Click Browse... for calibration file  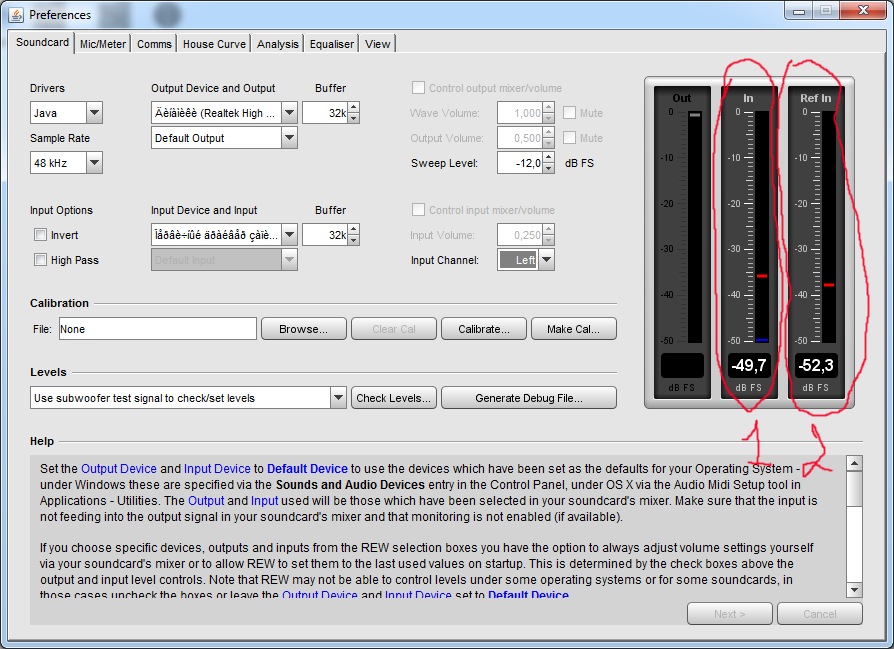[x=303, y=329]
